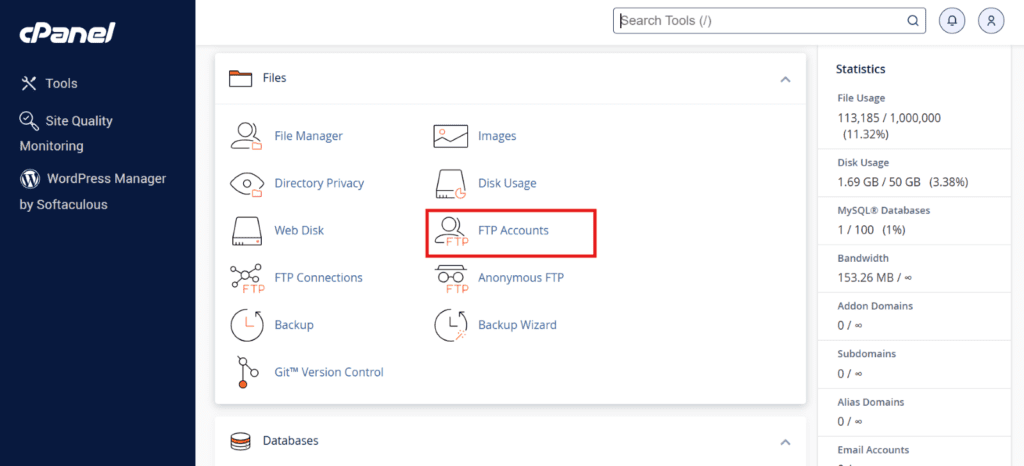Image resolution: width=1024 pixels, height=466 pixels.
Task: Open the user account avatar menu
Action: point(991,20)
